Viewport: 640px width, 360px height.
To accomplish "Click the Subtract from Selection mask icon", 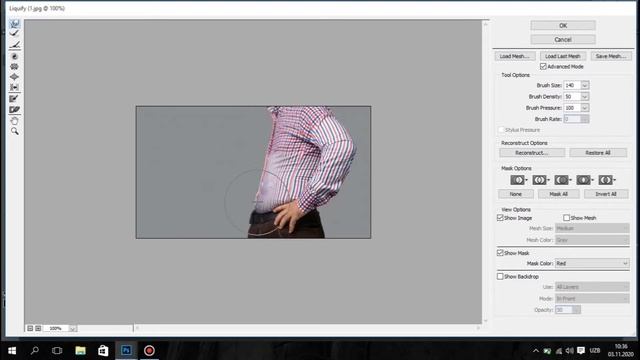I will [x=561, y=180].
